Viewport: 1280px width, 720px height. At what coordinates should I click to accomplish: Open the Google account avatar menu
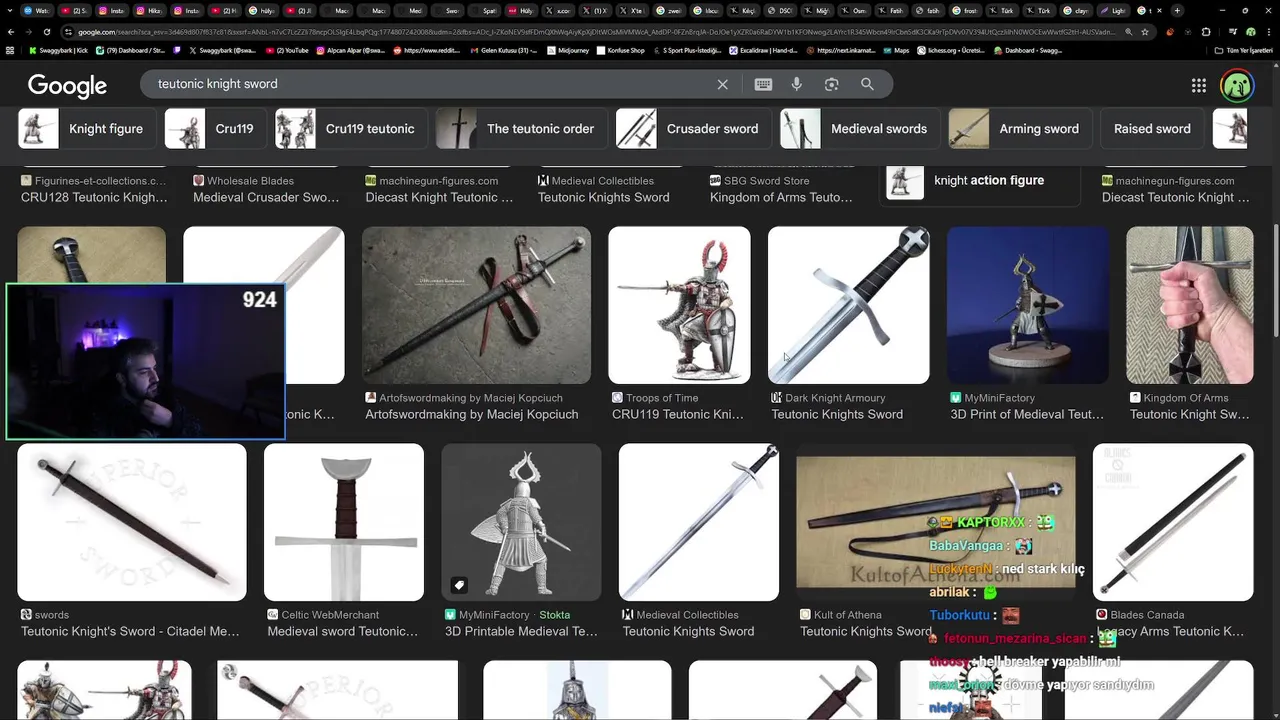click(x=1237, y=86)
